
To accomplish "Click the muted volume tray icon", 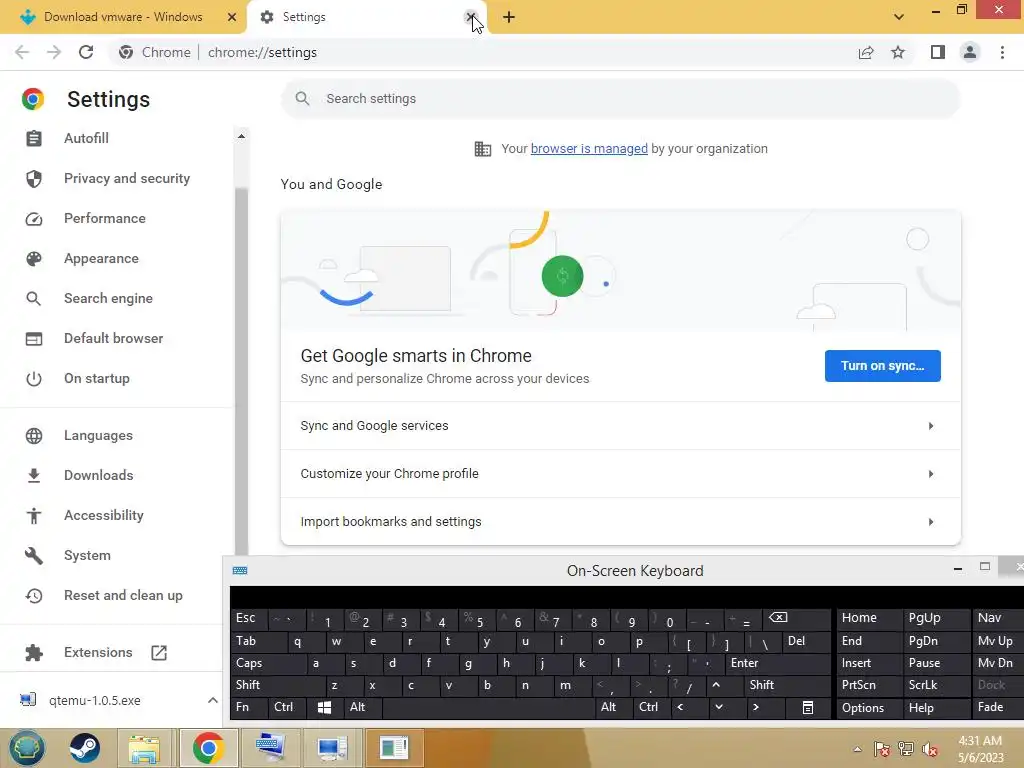I will pyautogui.click(x=929, y=749).
